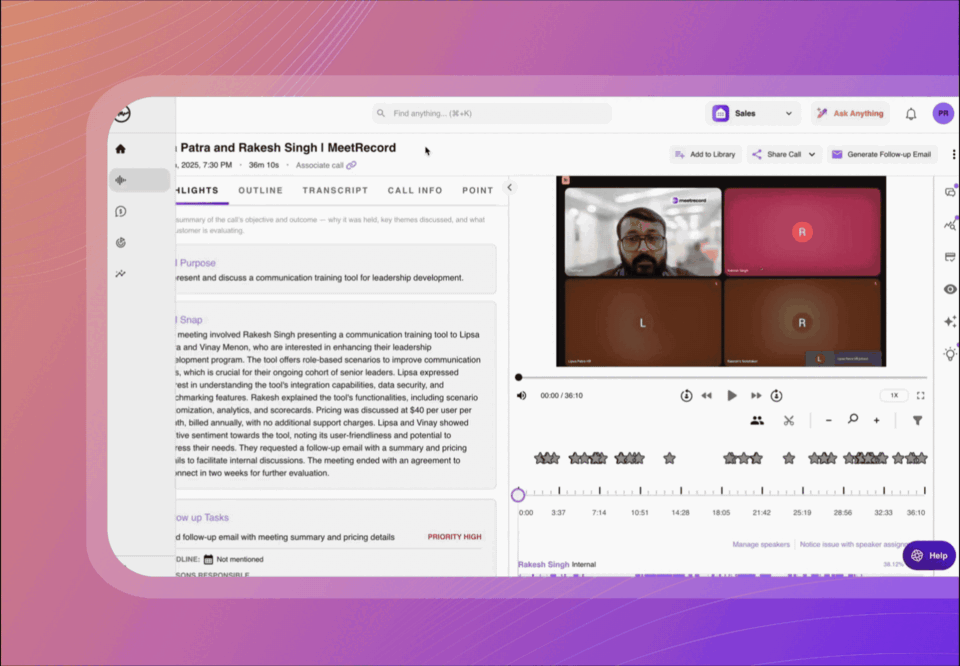Click the PRIORITY HIGH label

tap(454, 537)
